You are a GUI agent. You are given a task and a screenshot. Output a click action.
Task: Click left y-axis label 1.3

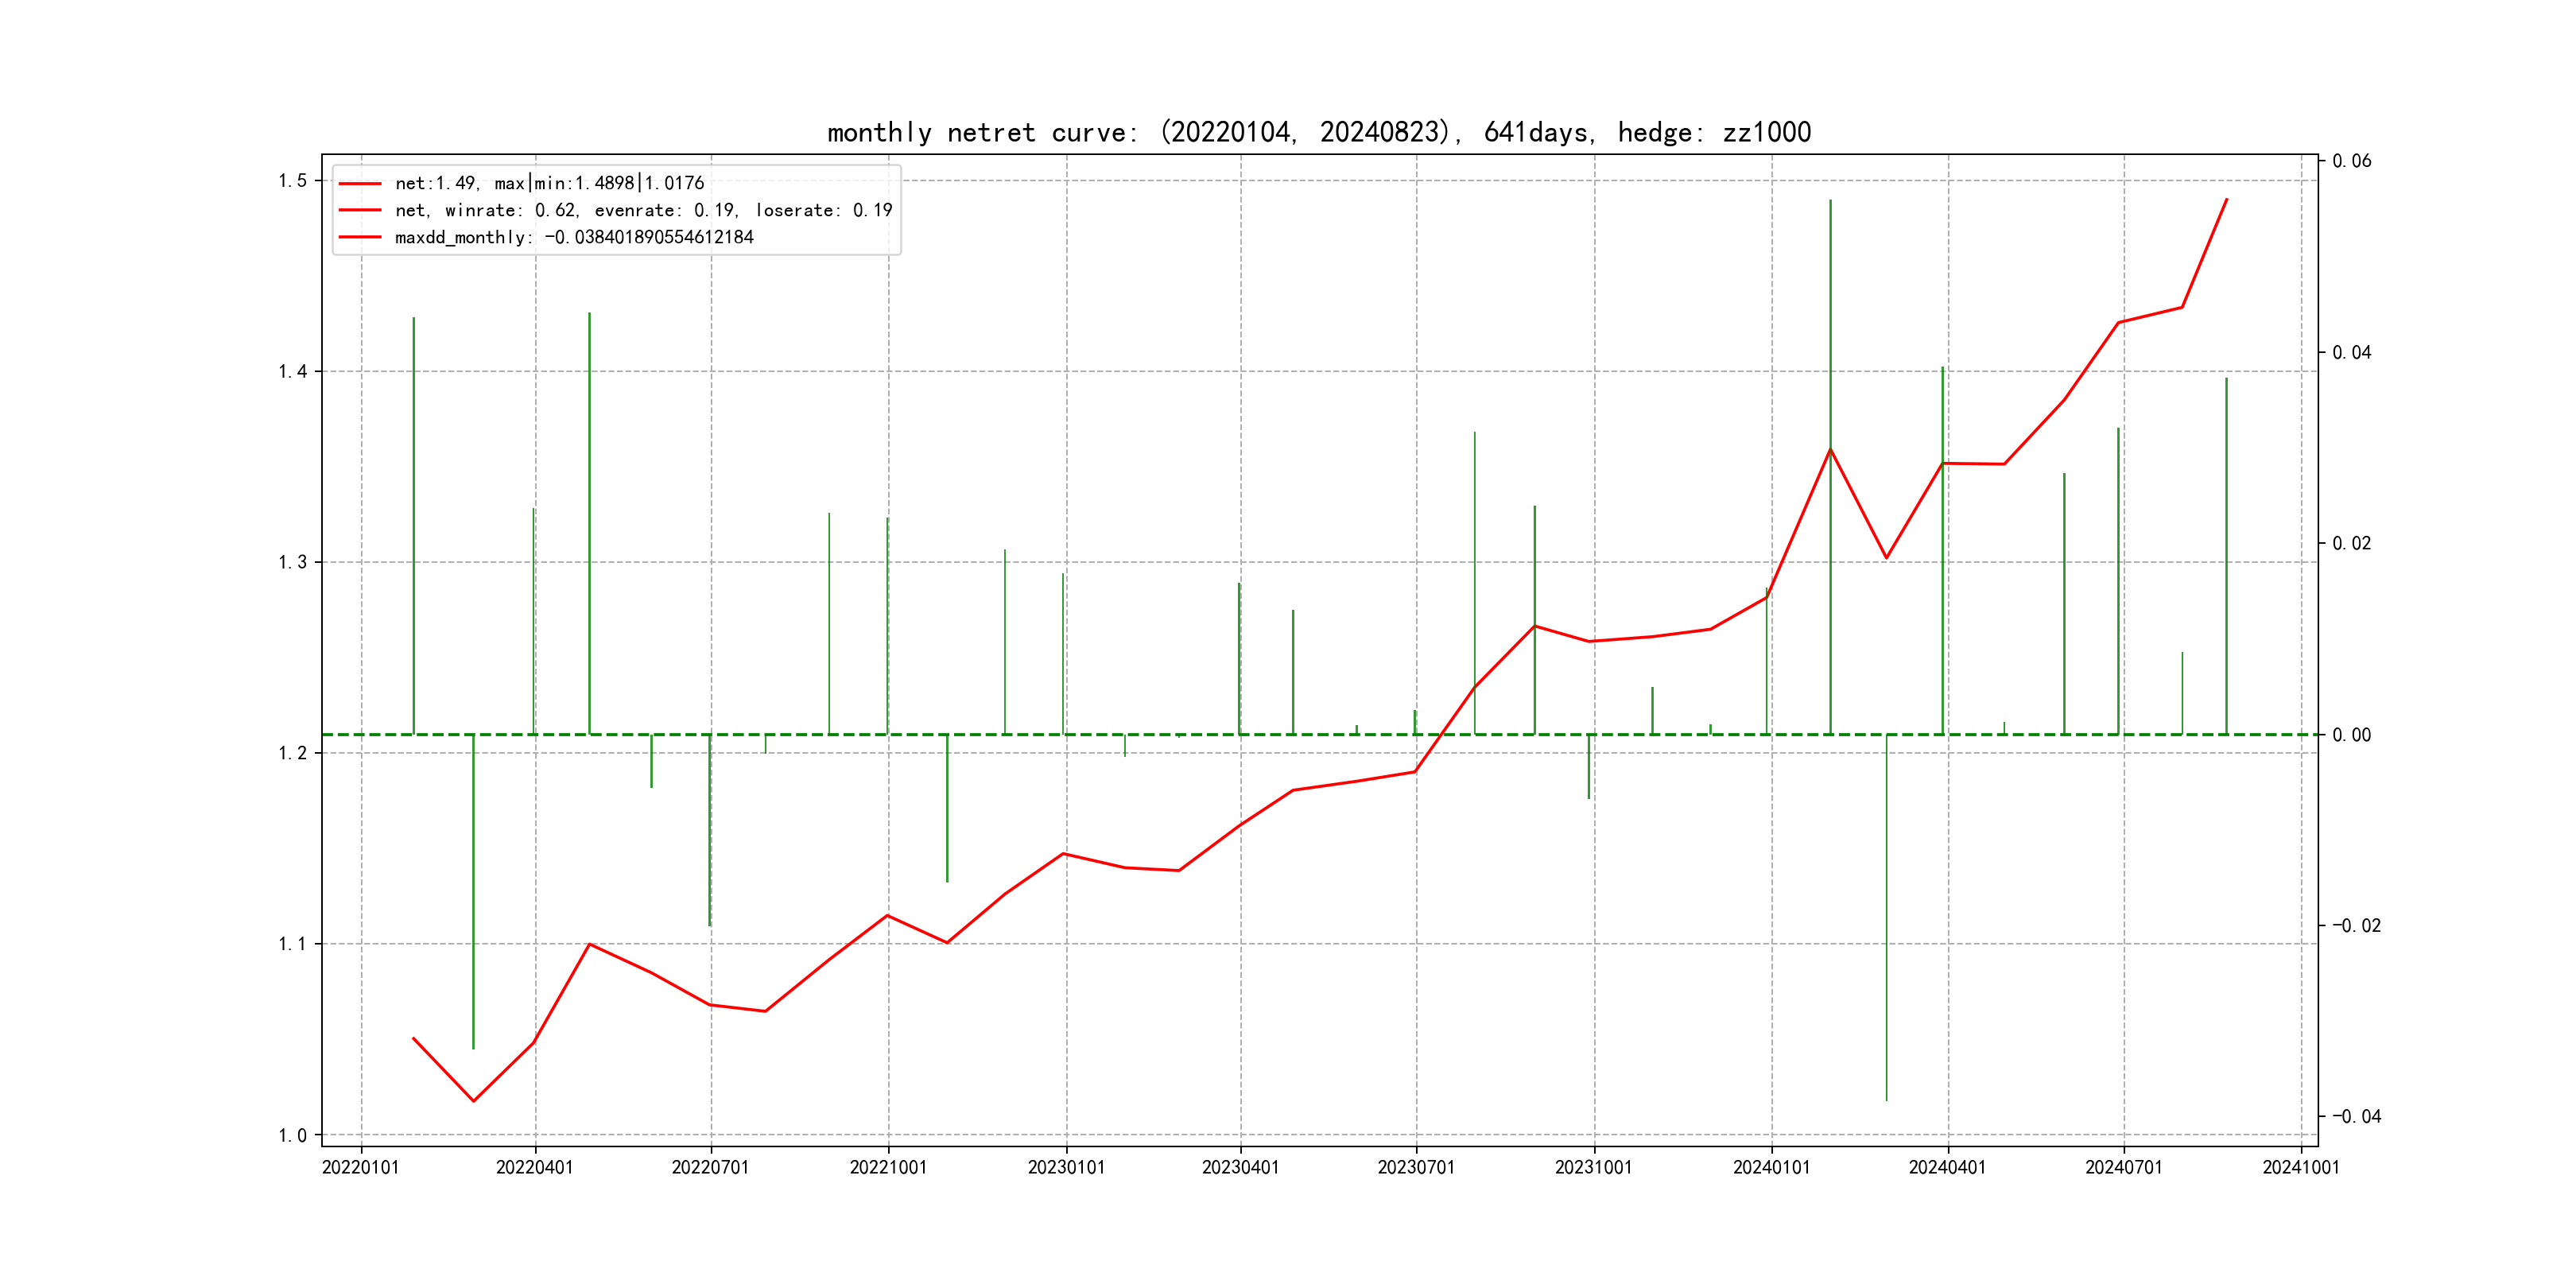click(292, 562)
